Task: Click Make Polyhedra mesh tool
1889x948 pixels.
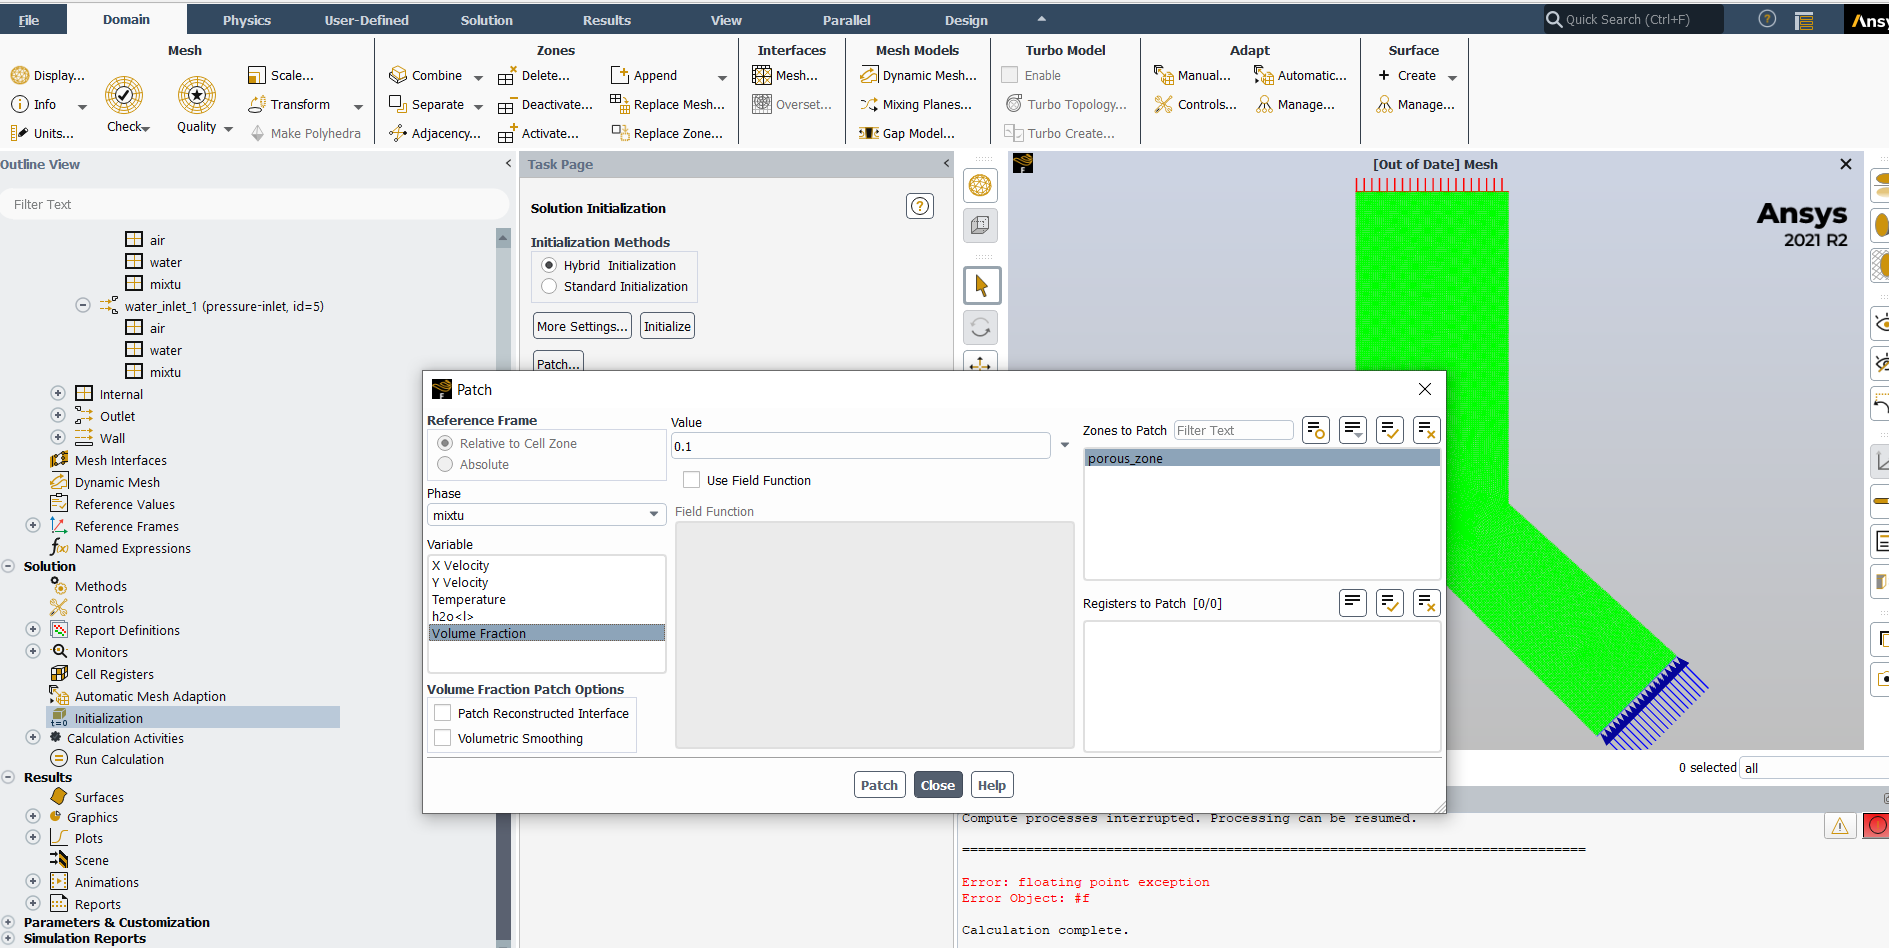Action: point(305,133)
